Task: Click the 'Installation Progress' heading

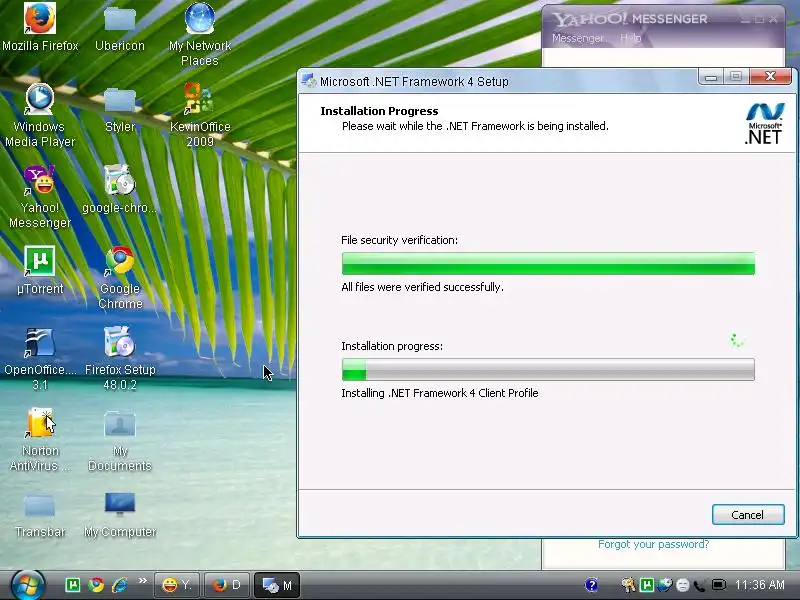Action: coord(379,111)
